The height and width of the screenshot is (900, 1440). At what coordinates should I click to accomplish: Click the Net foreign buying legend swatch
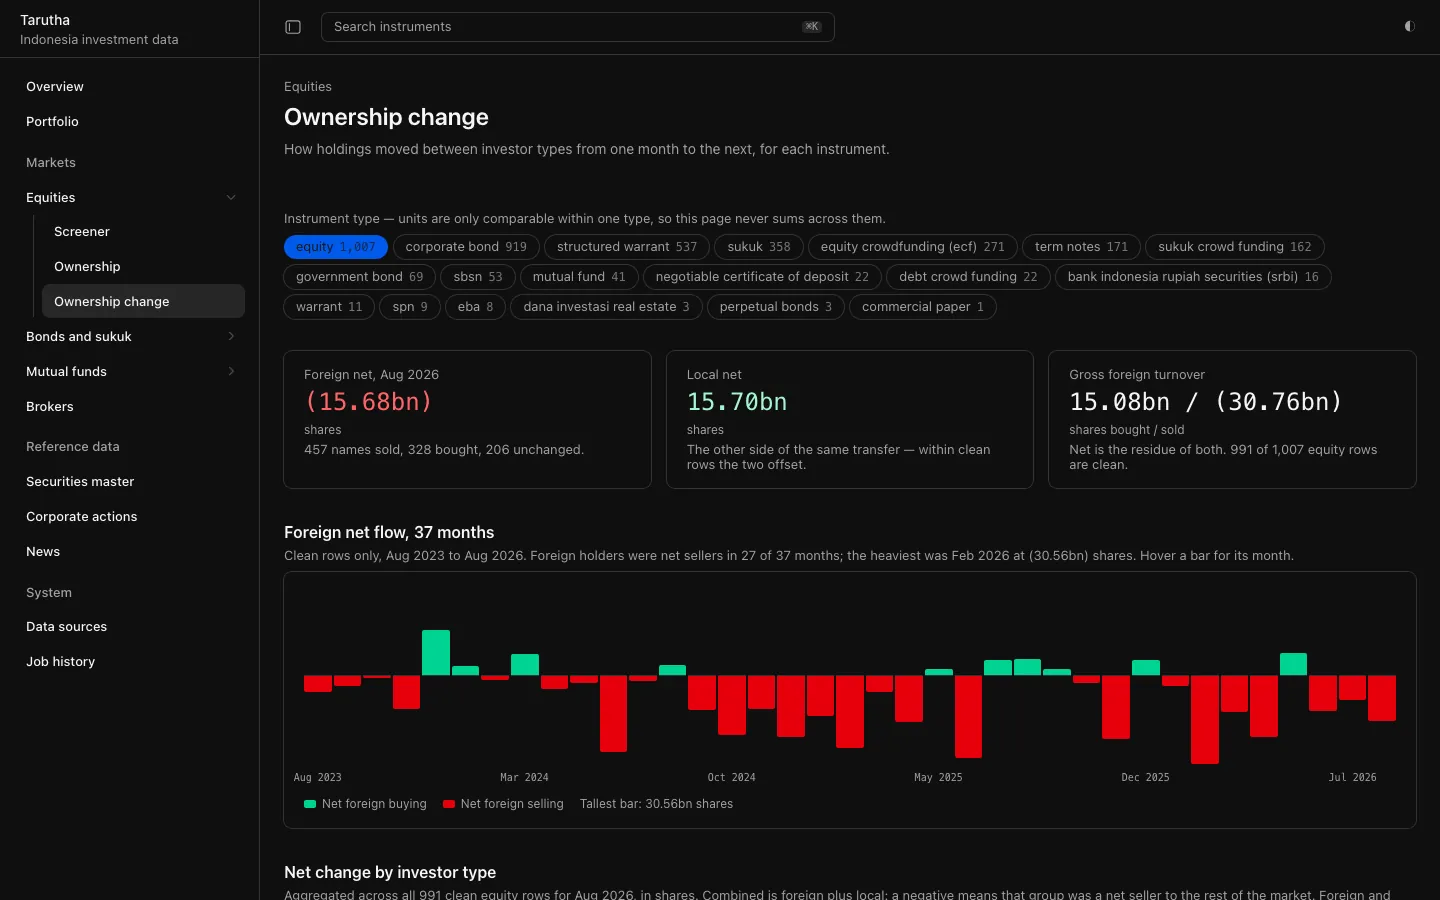310,804
